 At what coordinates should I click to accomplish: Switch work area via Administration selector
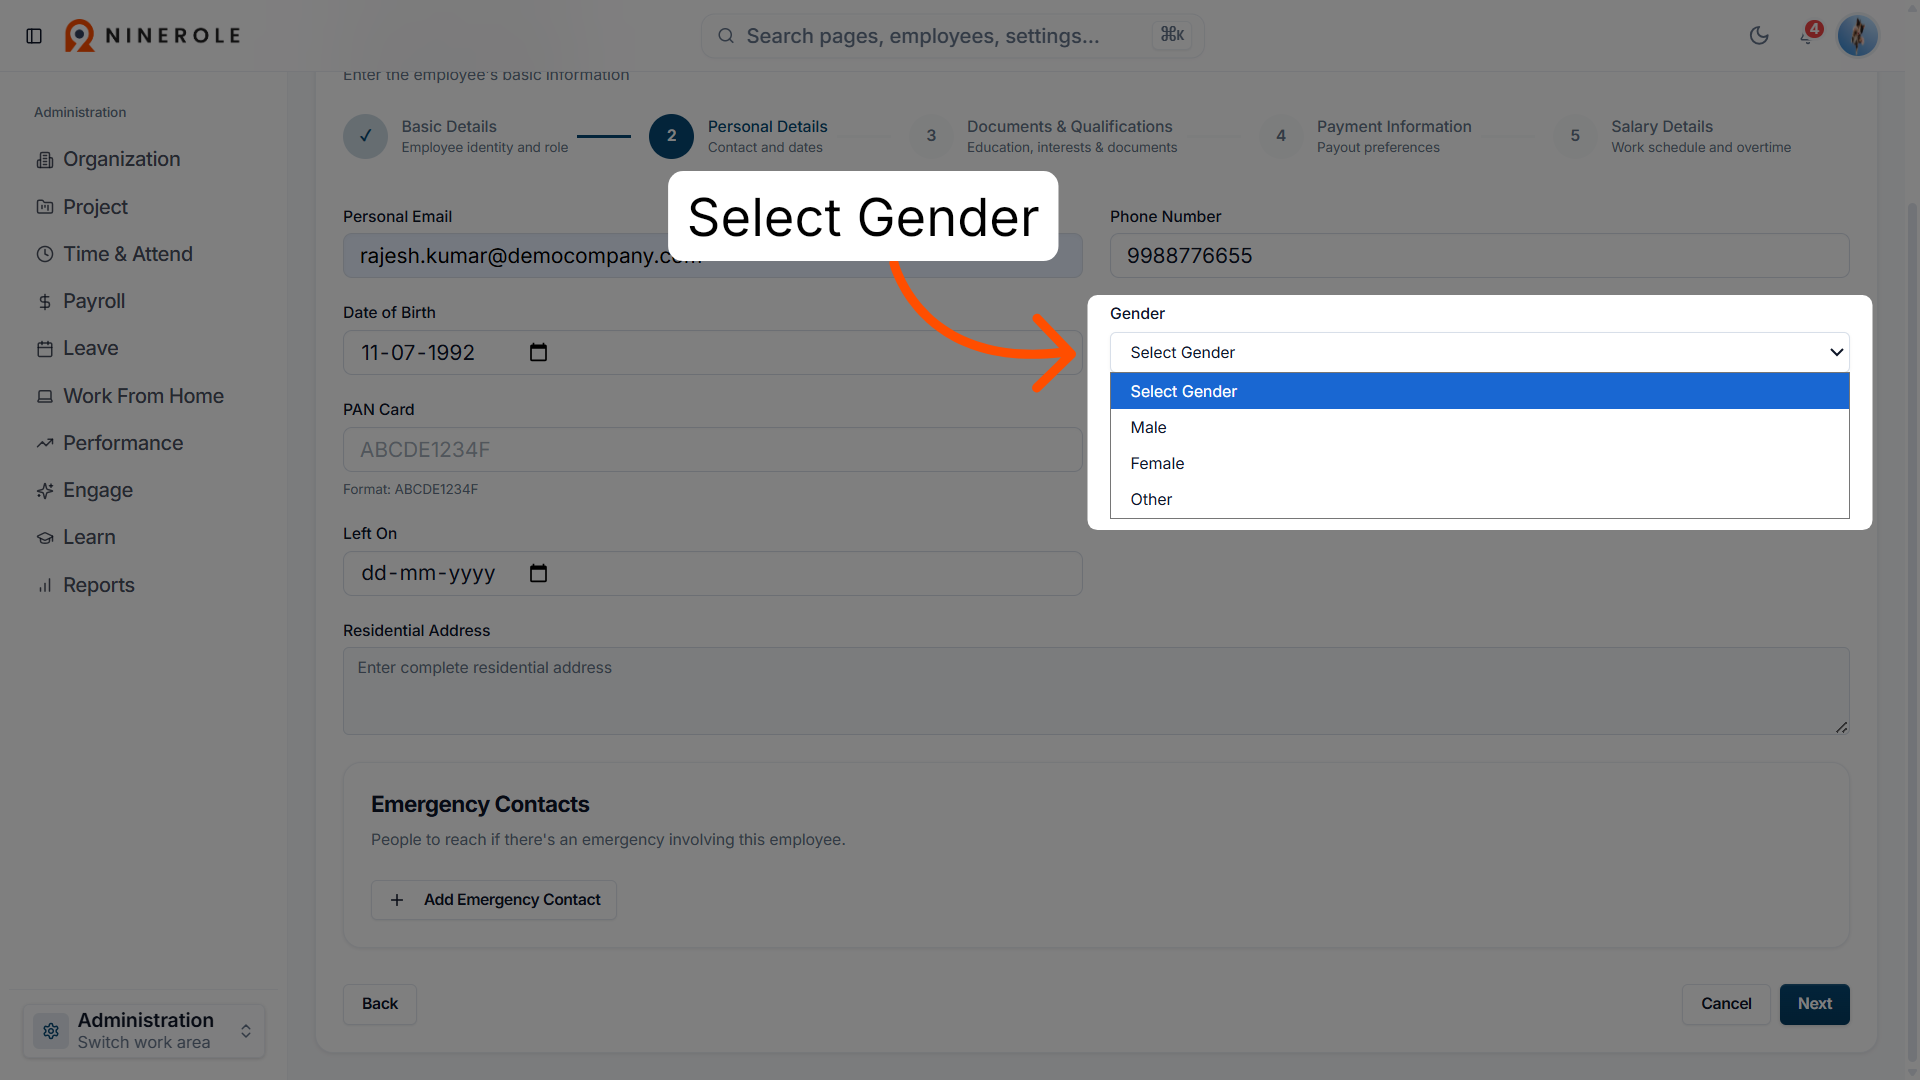coord(144,1031)
